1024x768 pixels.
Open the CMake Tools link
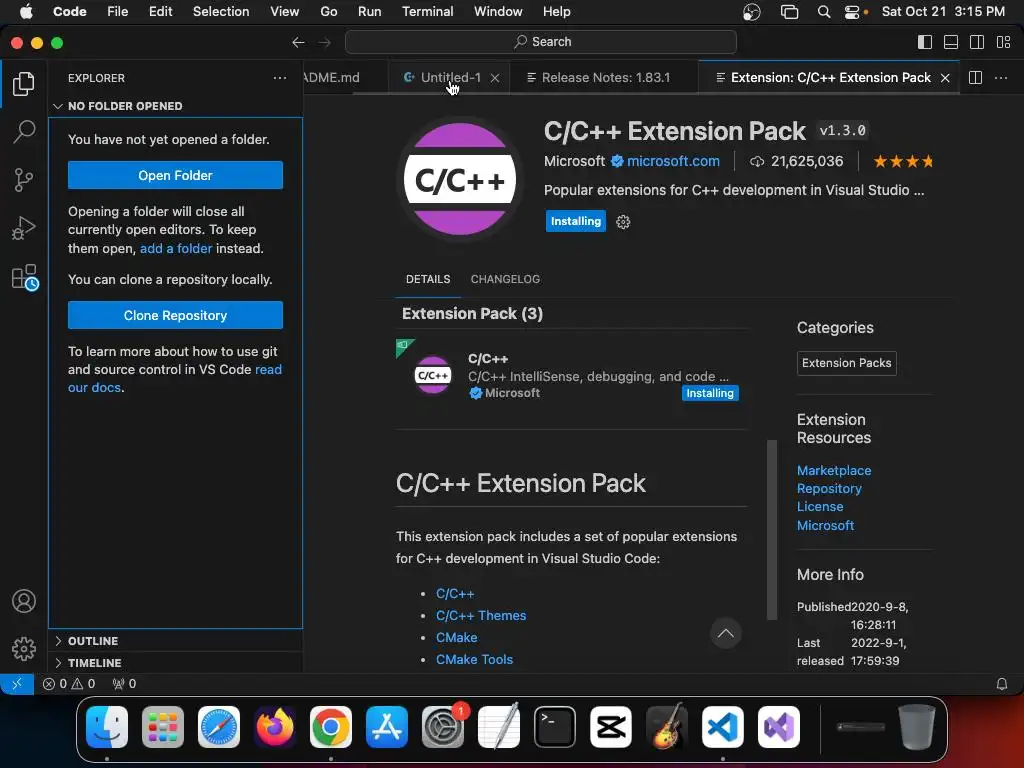pos(474,660)
